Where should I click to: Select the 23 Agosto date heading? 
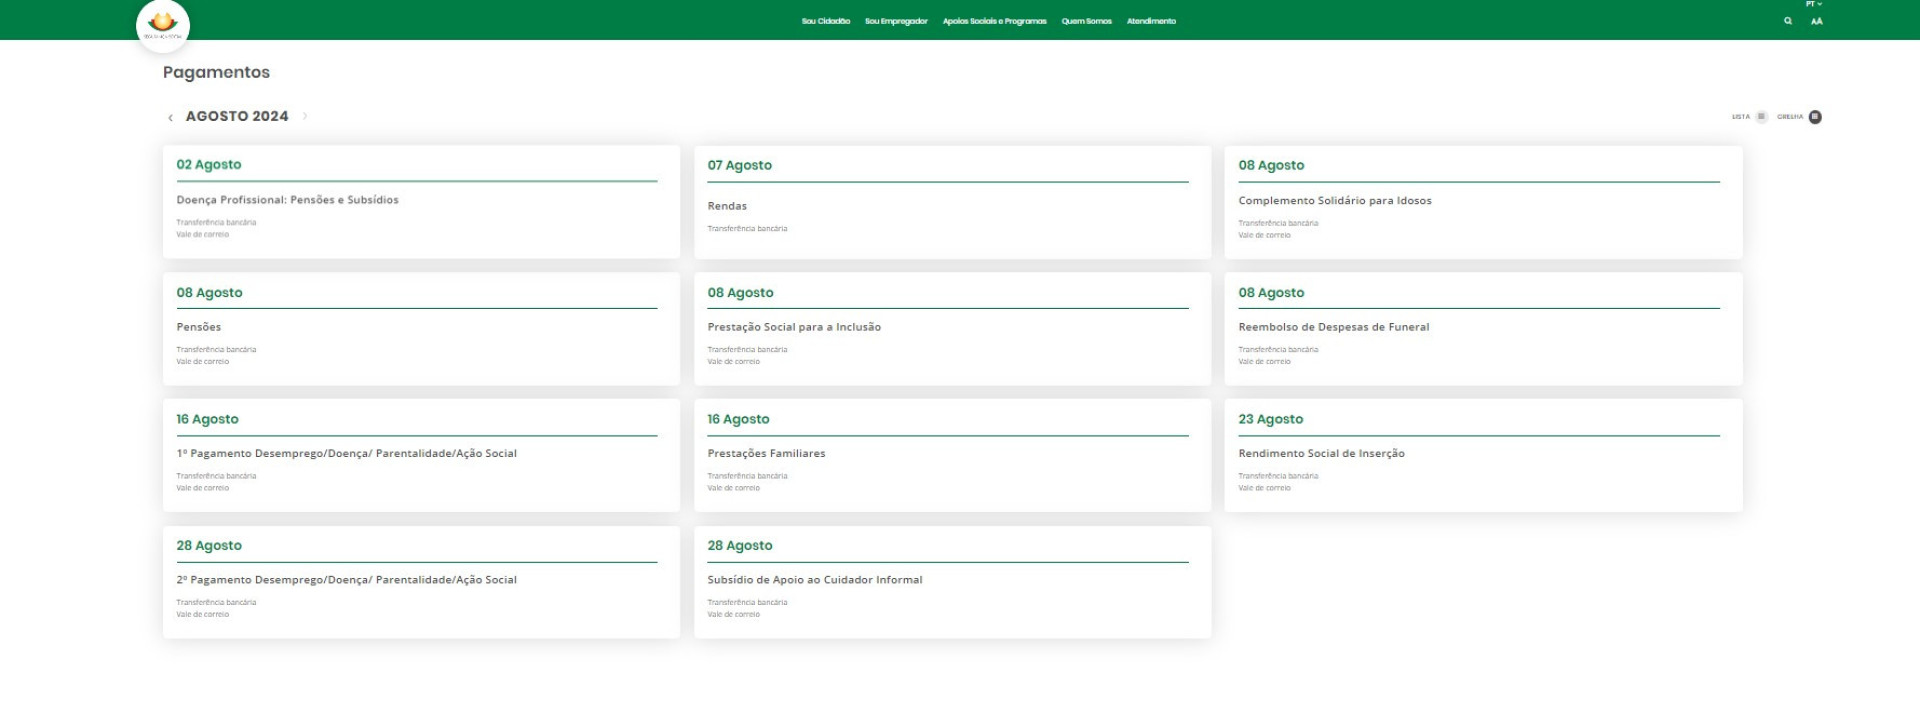(1271, 419)
